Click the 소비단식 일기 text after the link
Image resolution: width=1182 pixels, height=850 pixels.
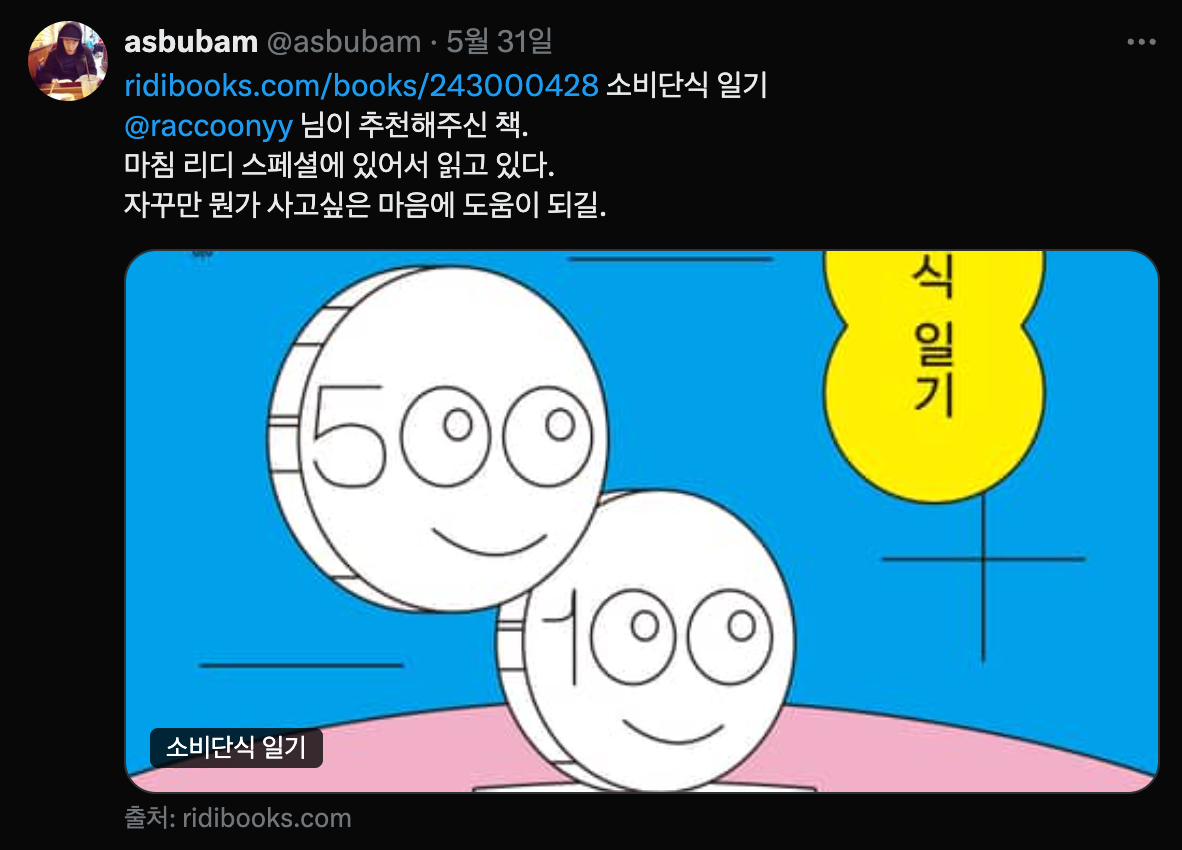686,85
